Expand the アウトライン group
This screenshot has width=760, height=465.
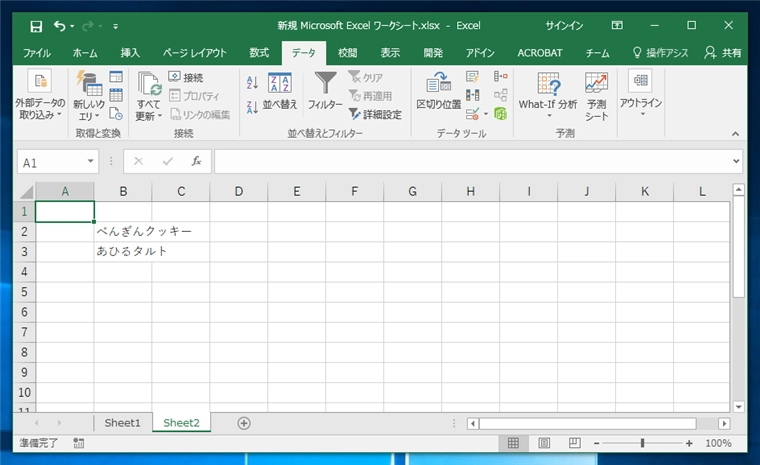[641, 94]
